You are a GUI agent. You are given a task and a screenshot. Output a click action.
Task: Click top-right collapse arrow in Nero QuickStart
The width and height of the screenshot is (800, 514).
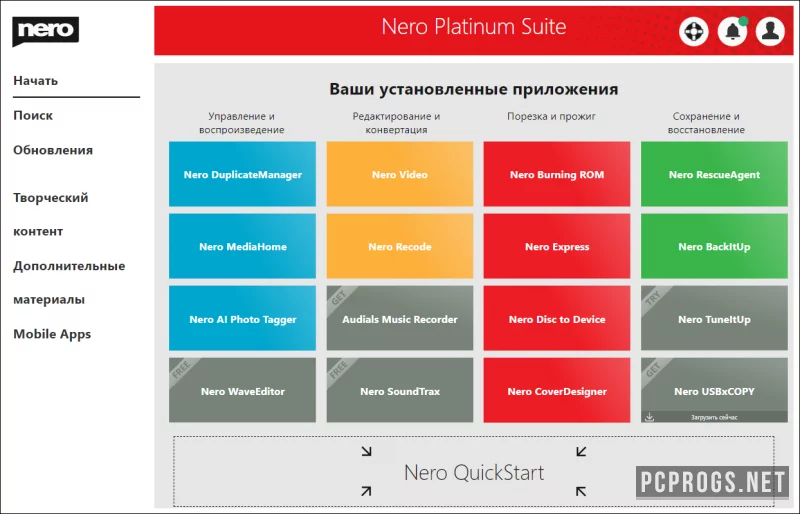581,451
